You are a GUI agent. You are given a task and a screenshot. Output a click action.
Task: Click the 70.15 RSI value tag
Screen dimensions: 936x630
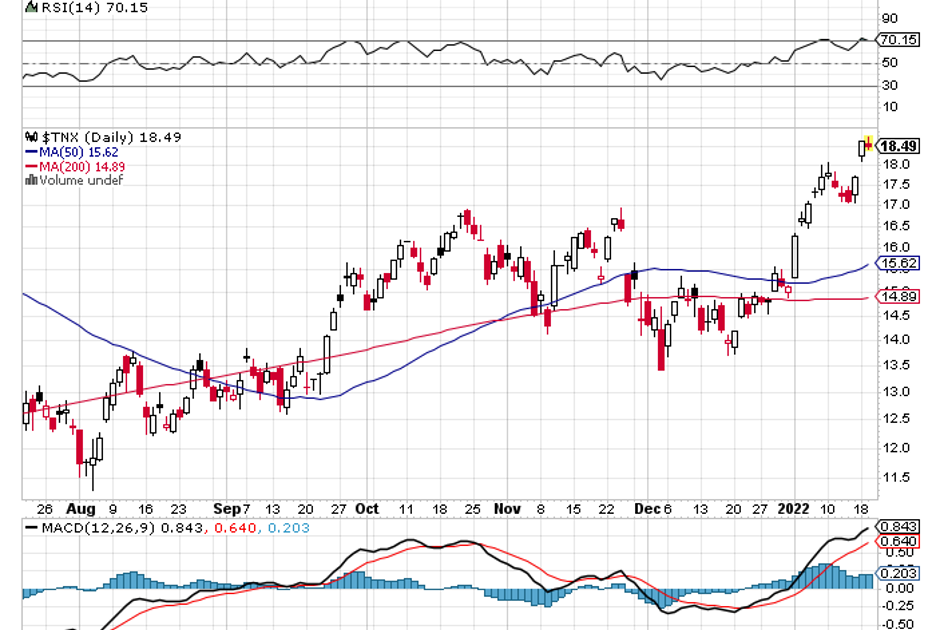coord(898,41)
